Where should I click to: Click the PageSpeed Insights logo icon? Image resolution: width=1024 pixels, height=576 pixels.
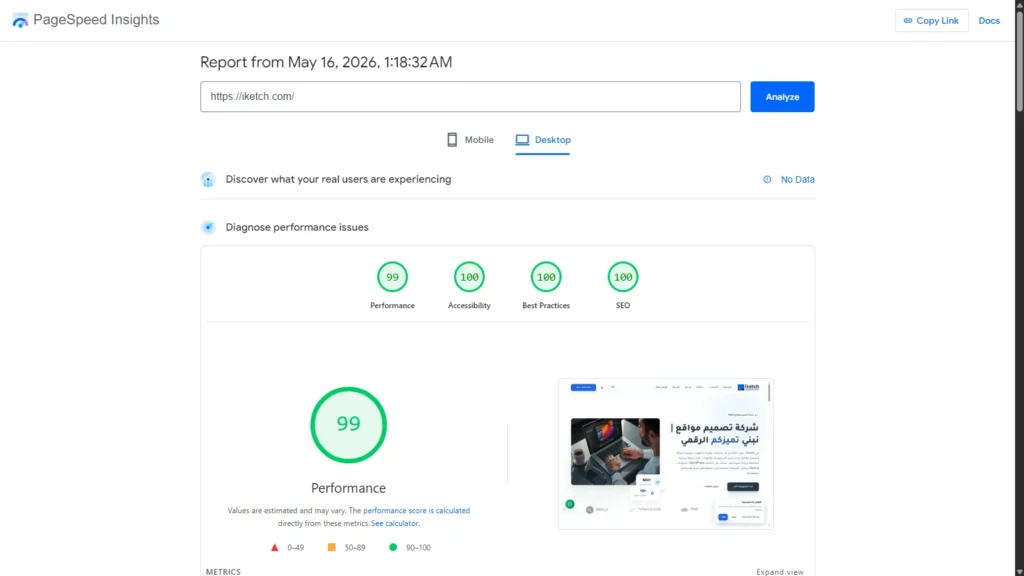point(20,20)
